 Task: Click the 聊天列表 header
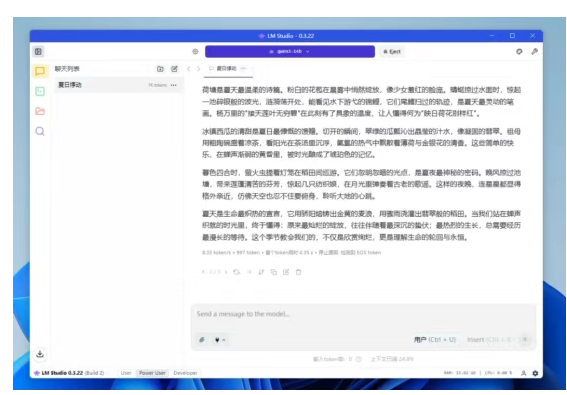point(67,69)
